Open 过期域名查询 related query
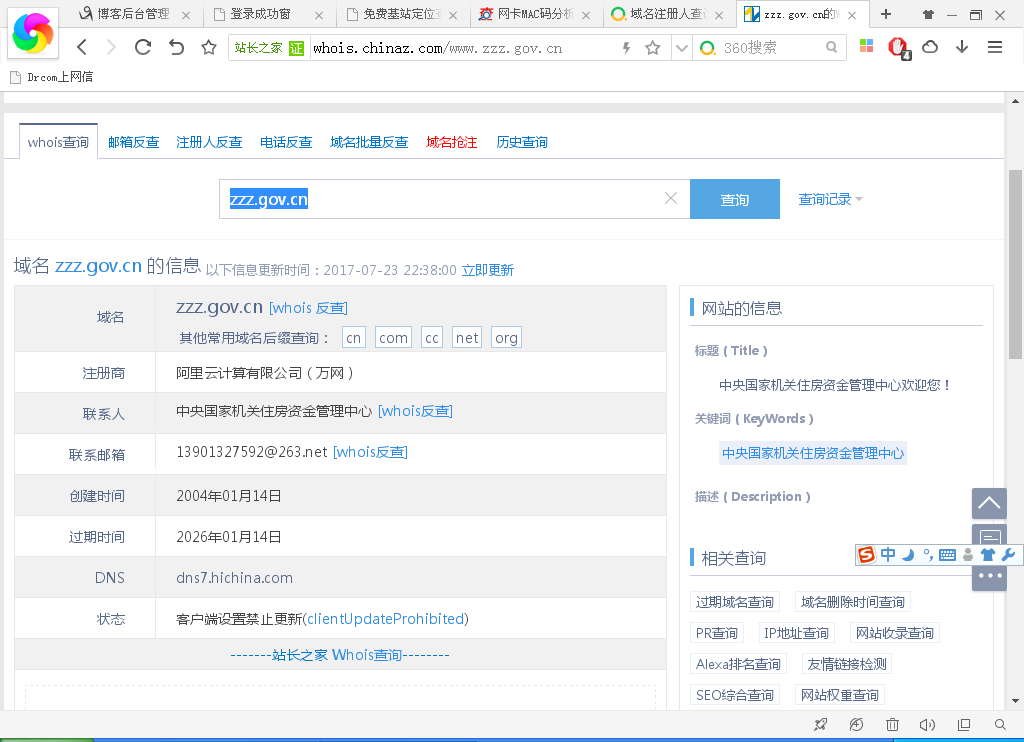The height and width of the screenshot is (742, 1024). point(735,602)
